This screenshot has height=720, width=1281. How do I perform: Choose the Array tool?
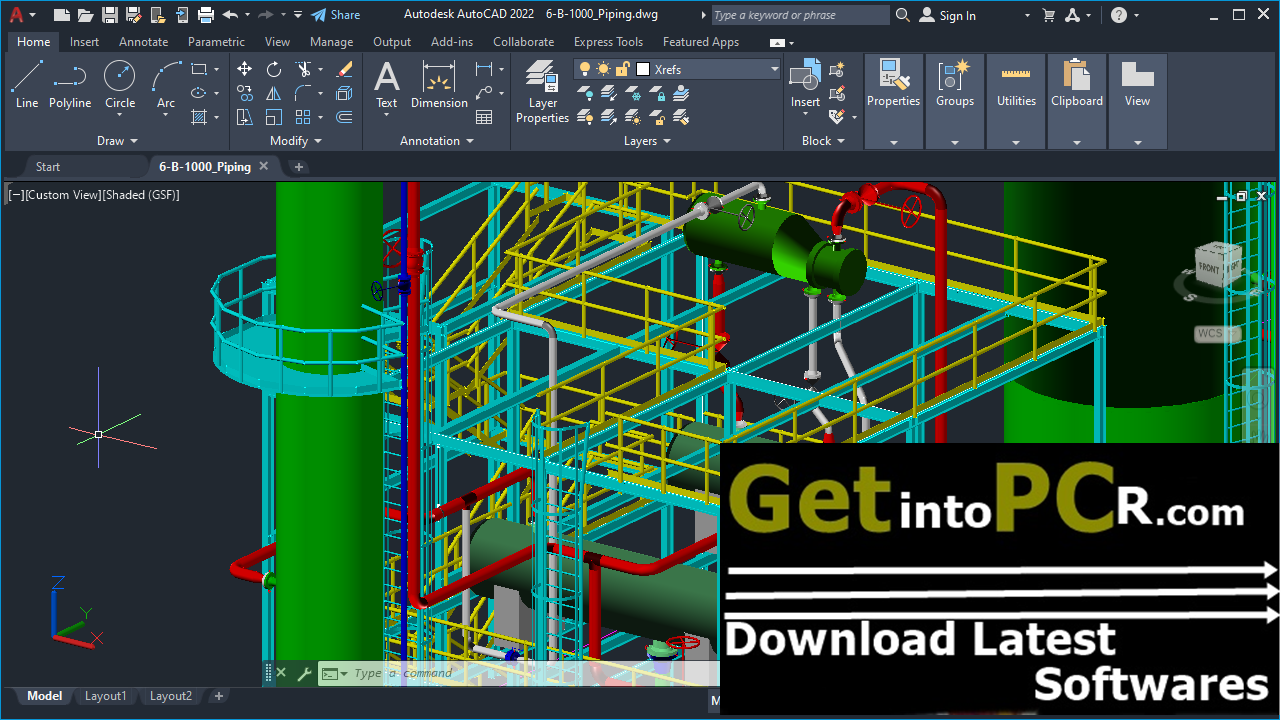[303, 117]
